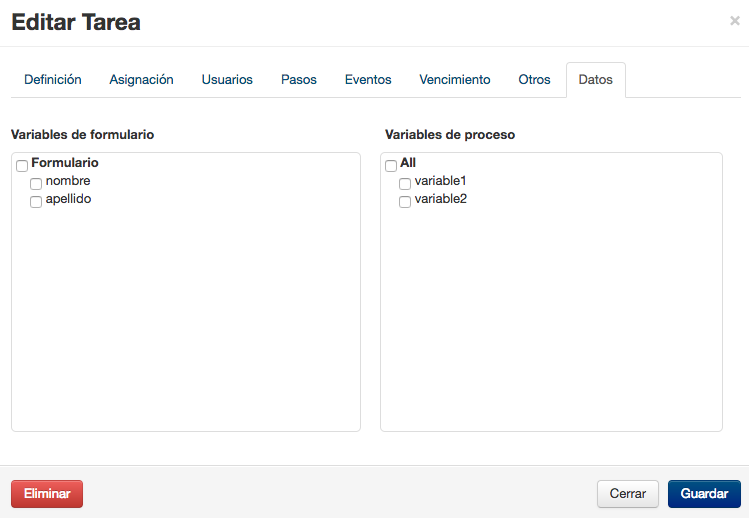Image resolution: width=749 pixels, height=518 pixels.
Task: Switch to the Definición tab
Action: tap(53, 80)
